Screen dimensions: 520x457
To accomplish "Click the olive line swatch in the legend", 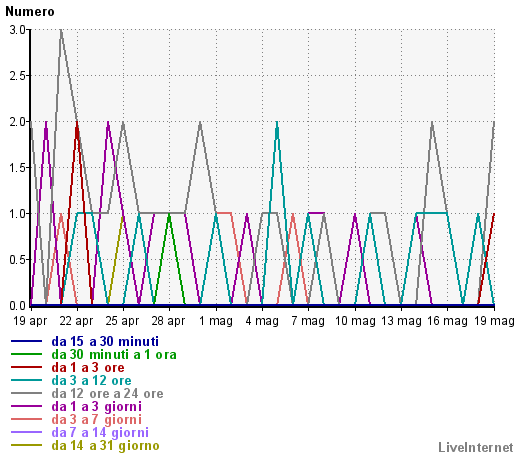I will point(26,445).
